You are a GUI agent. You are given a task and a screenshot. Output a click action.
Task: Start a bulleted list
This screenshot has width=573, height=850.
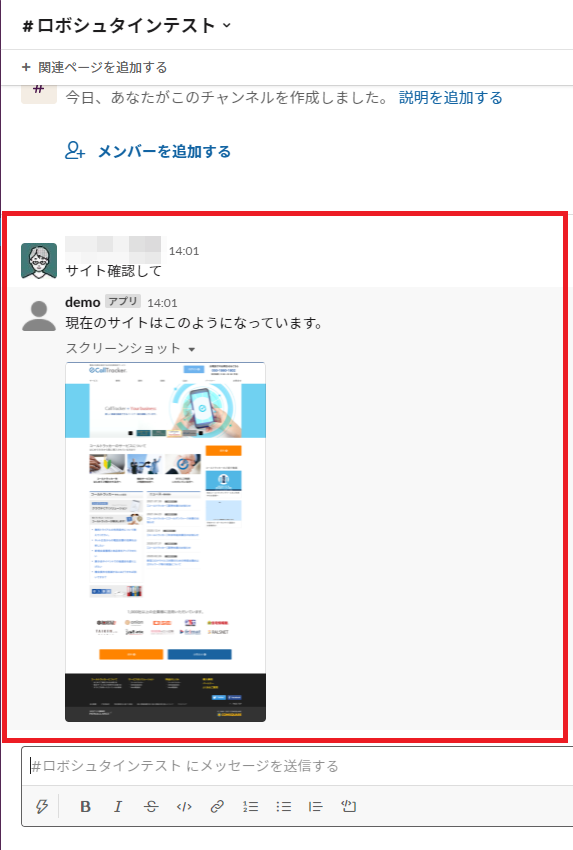[x=283, y=806]
